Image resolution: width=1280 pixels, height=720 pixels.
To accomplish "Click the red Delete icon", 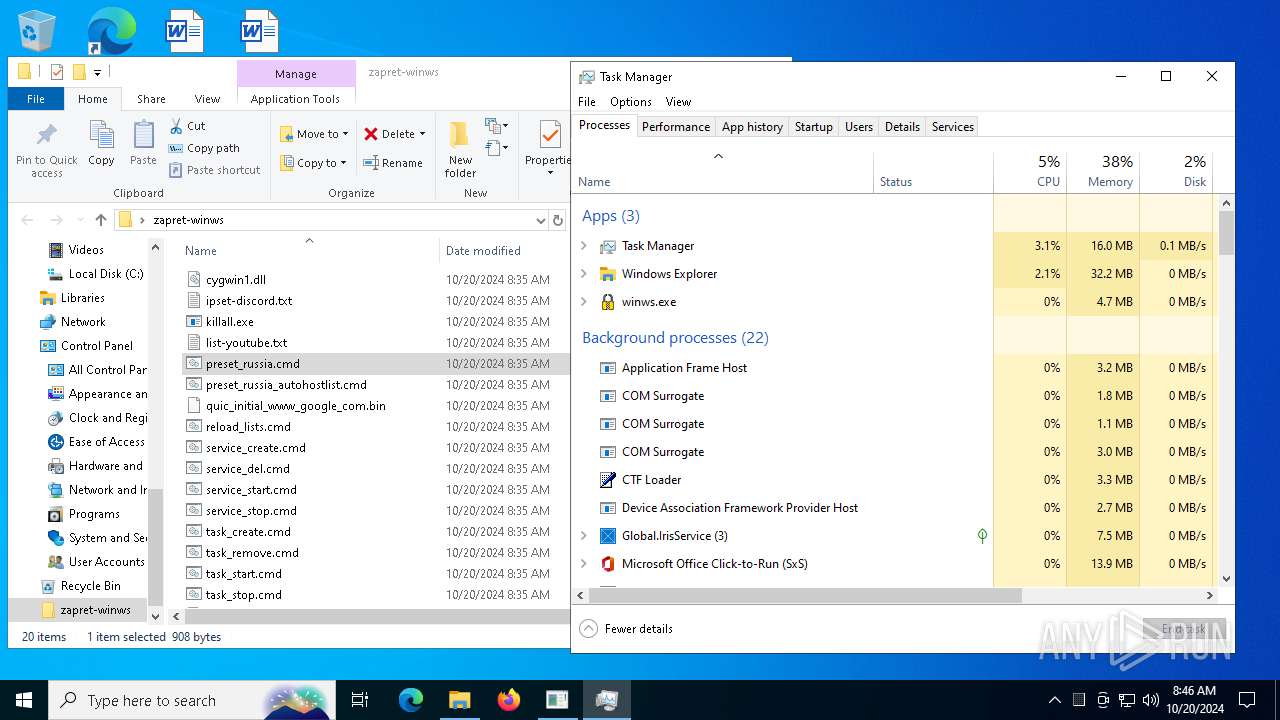I will point(371,134).
